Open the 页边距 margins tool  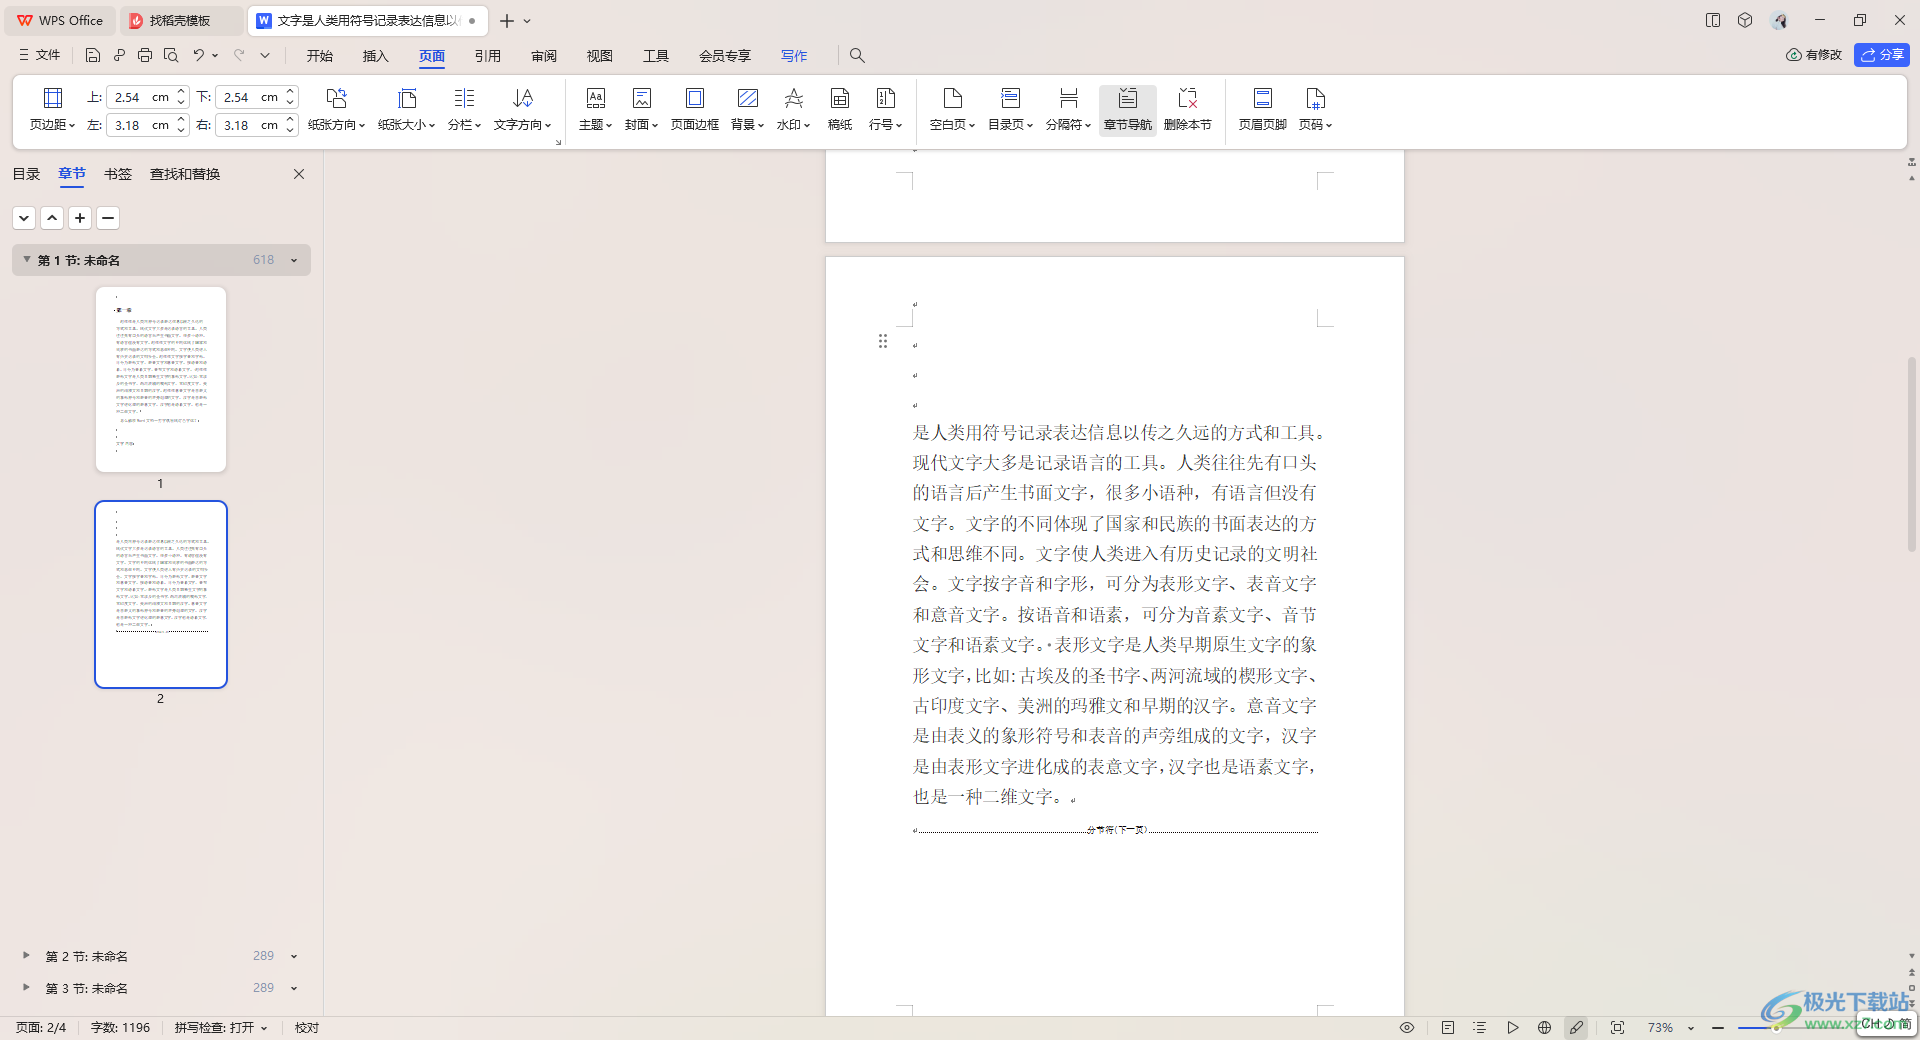tap(53, 110)
